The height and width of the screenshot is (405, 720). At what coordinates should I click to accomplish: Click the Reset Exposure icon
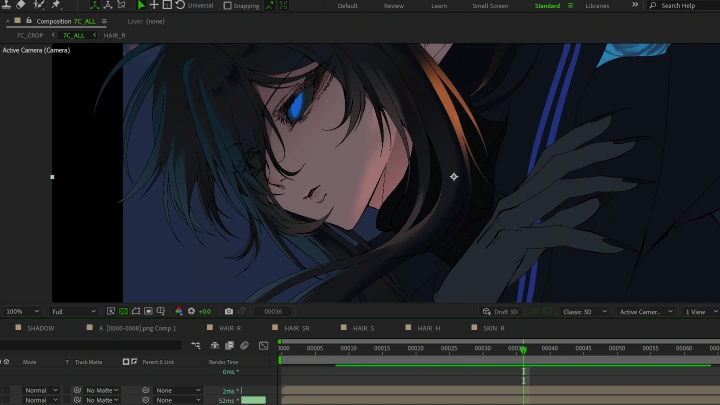pos(191,311)
